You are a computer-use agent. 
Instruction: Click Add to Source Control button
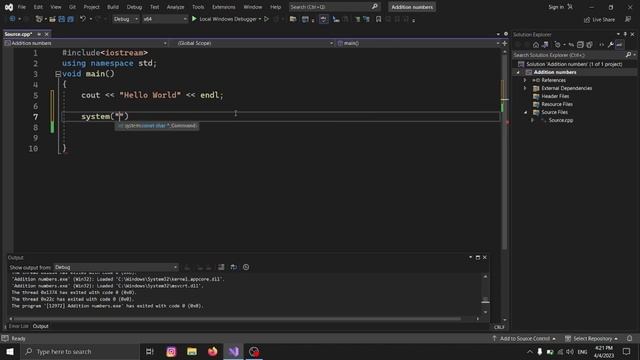(x=524, y=338)
